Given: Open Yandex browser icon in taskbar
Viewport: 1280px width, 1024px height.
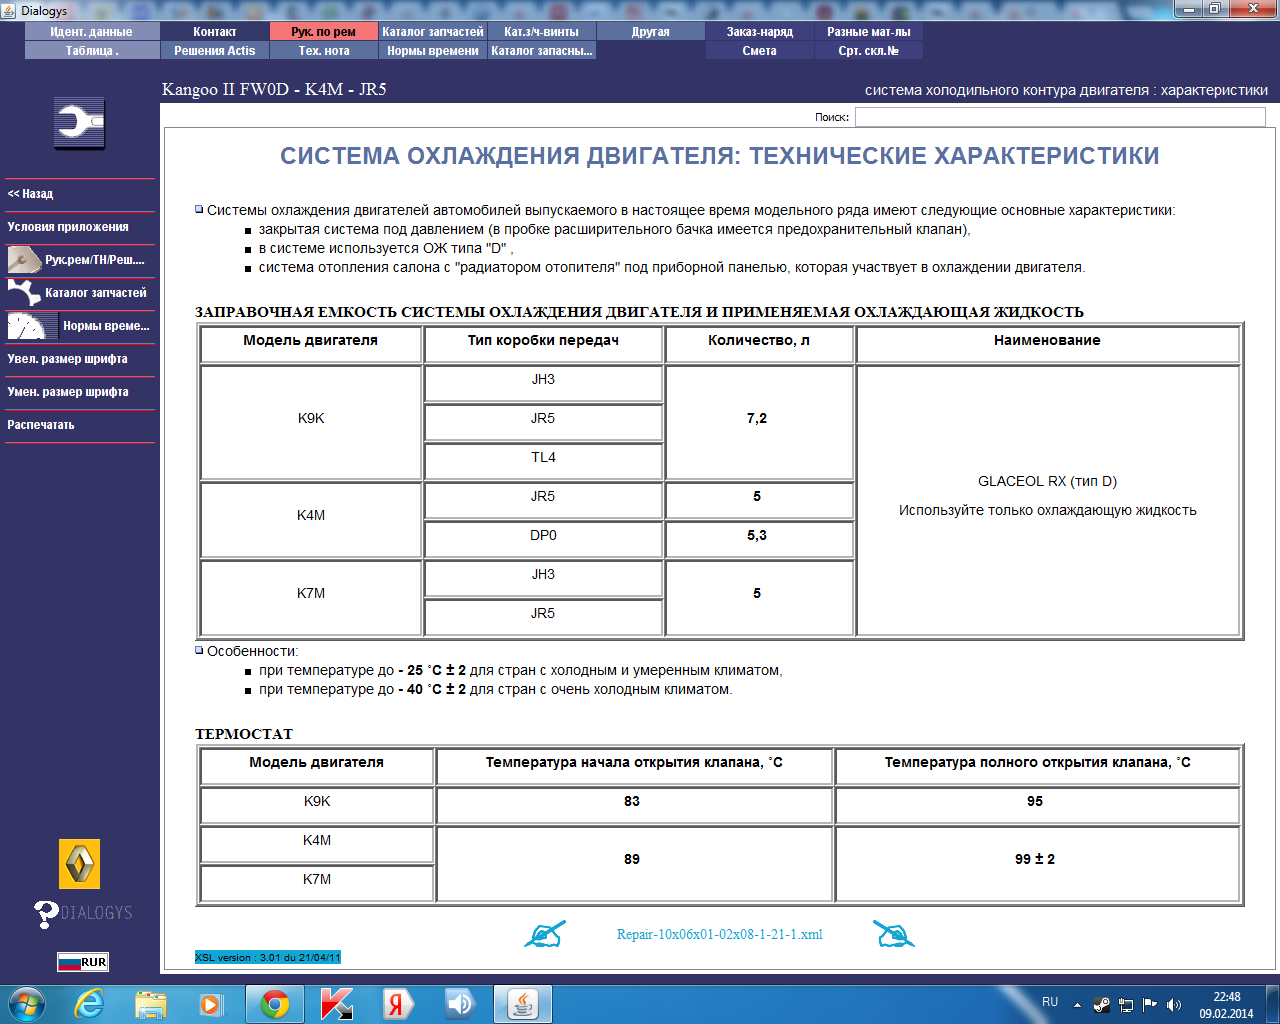Looking at the screenshot, I should point(397,1004).
